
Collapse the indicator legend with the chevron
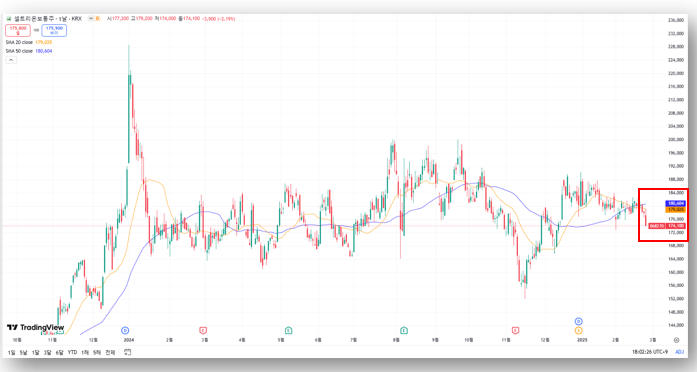(x=11, y=60)
